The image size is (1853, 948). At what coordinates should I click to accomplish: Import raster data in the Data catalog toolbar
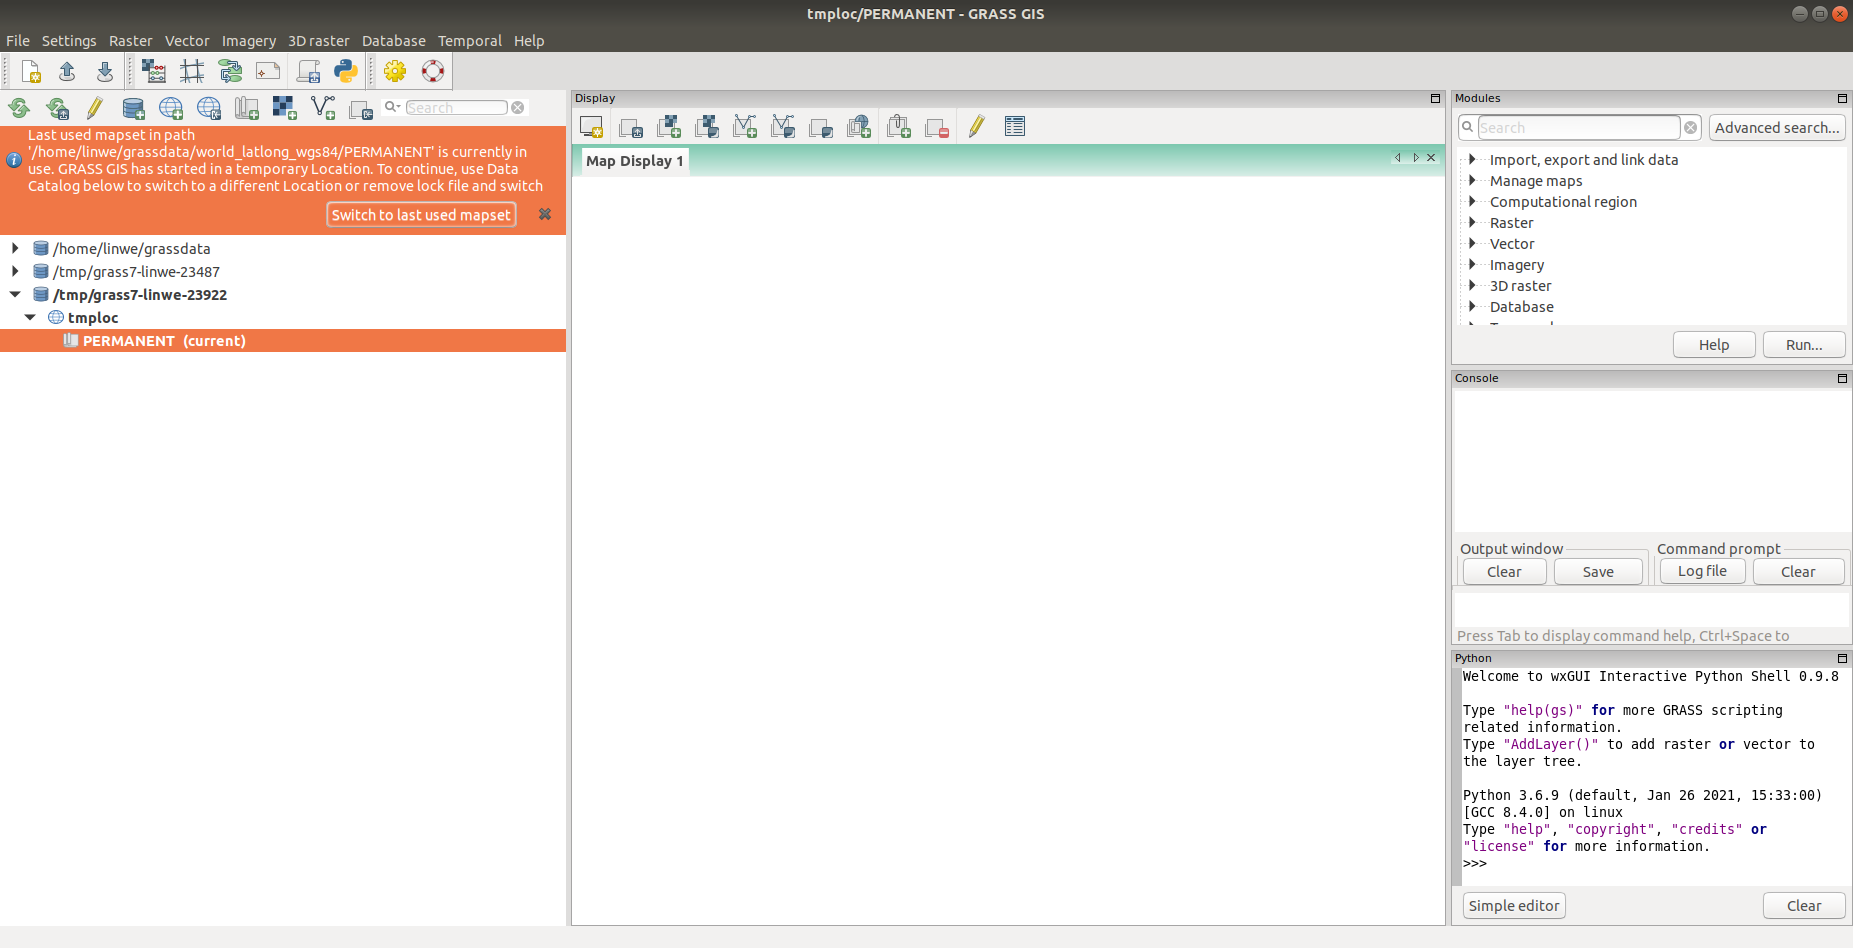click(x=285, y=108)
